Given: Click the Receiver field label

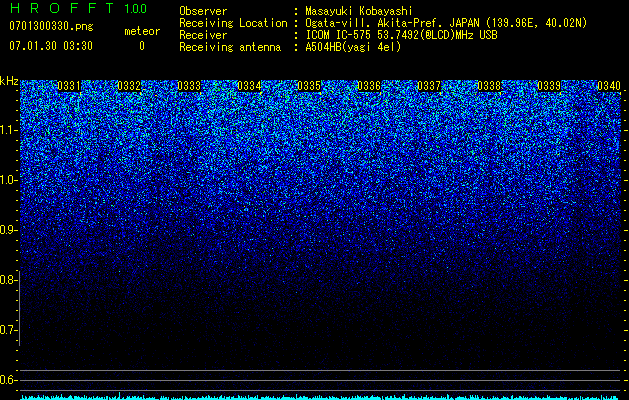Looking at the screenshot, I should click(x=203, y=35).
